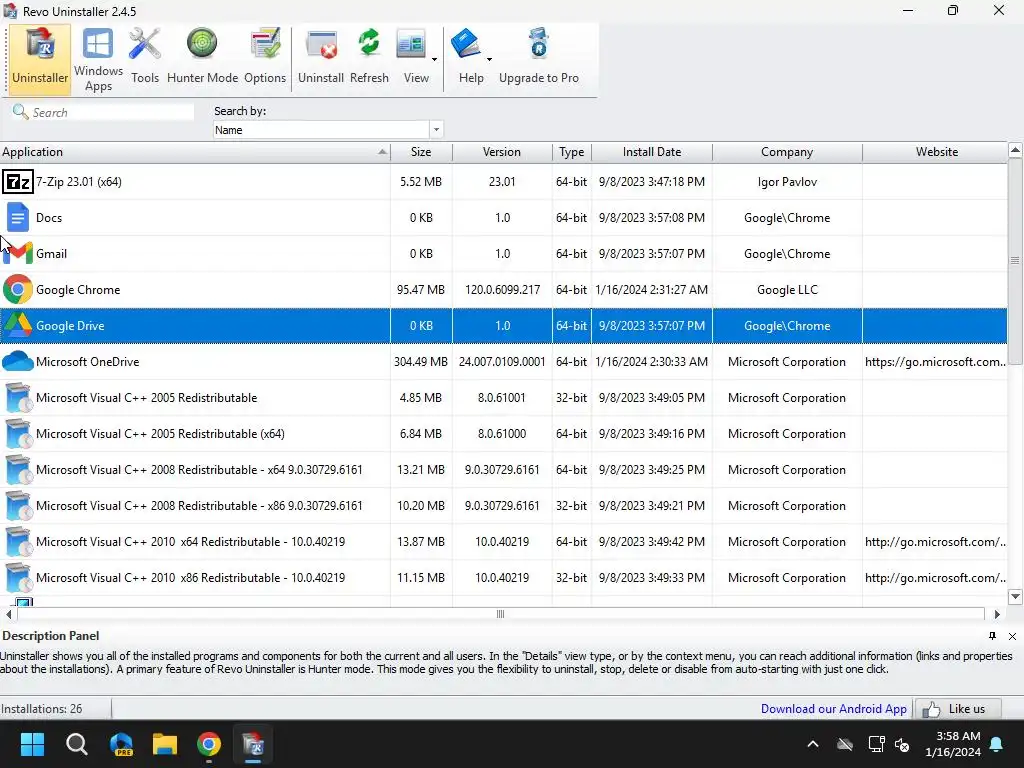Click Chrome version 120.0.6099.217 cell
The image size is (1024, 768).
[502, 289]
